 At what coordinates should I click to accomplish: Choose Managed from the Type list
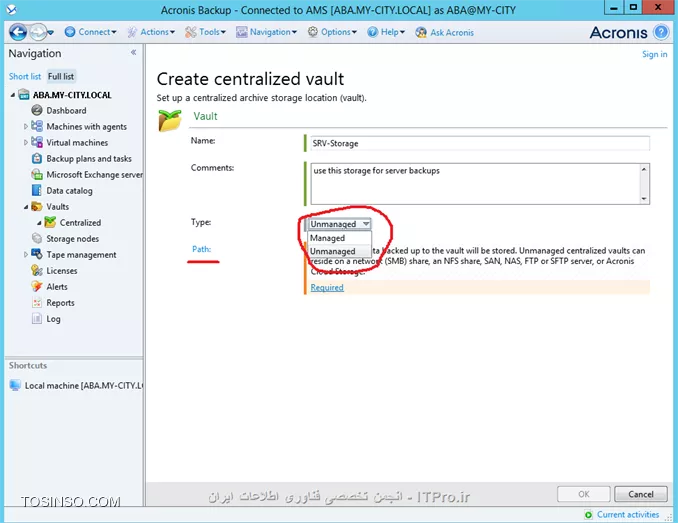(339, 238)
